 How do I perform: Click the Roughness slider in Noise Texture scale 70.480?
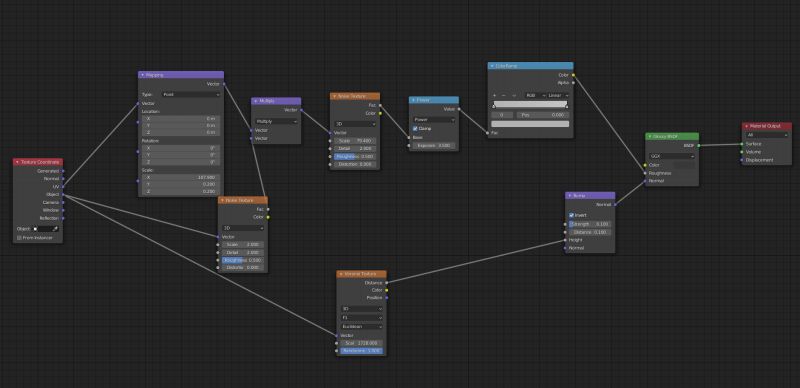click(x=355, y=156)
